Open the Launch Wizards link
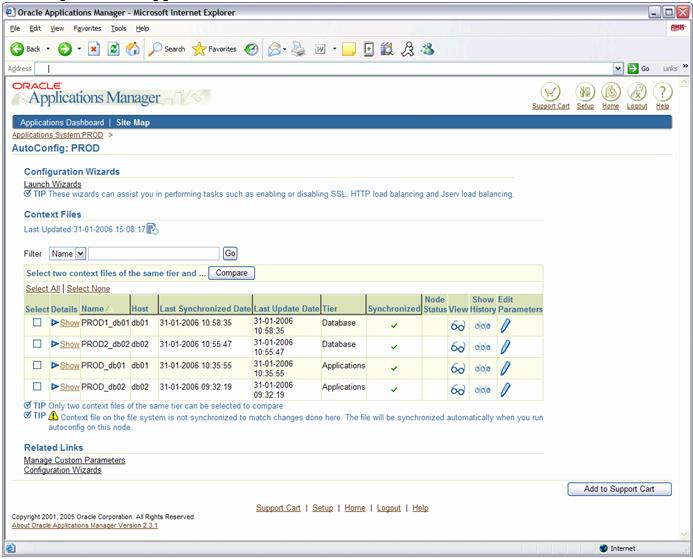 [53, 184]
